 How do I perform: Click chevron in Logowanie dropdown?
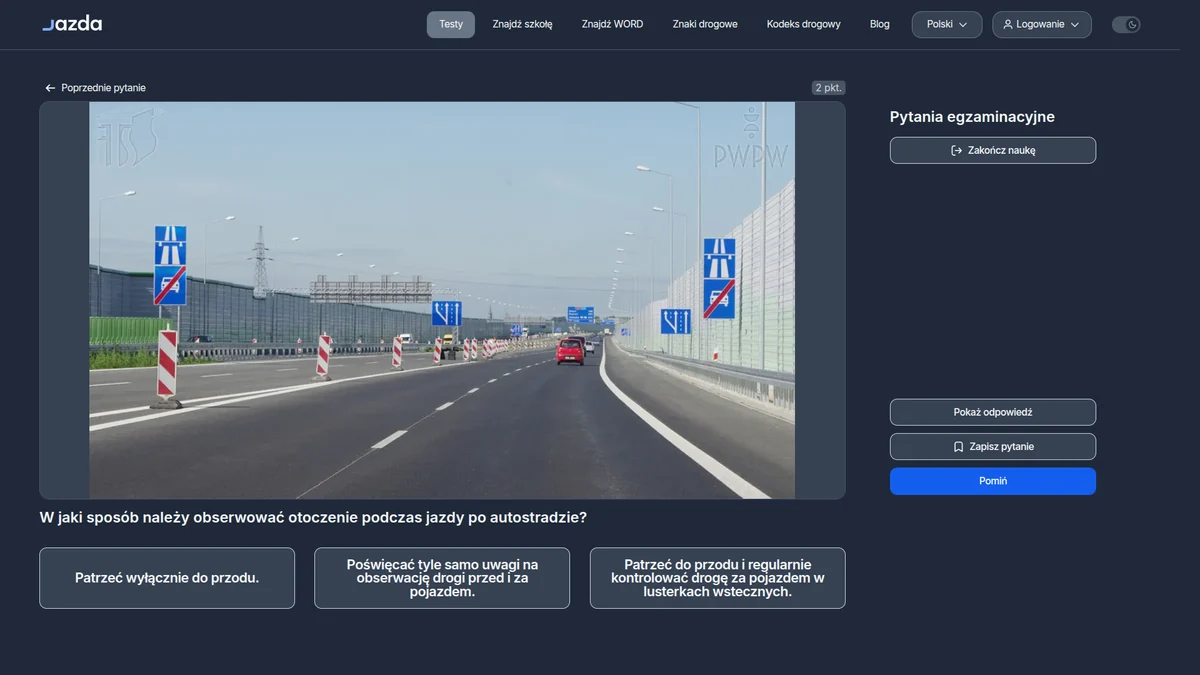(x=1075, y=24)
